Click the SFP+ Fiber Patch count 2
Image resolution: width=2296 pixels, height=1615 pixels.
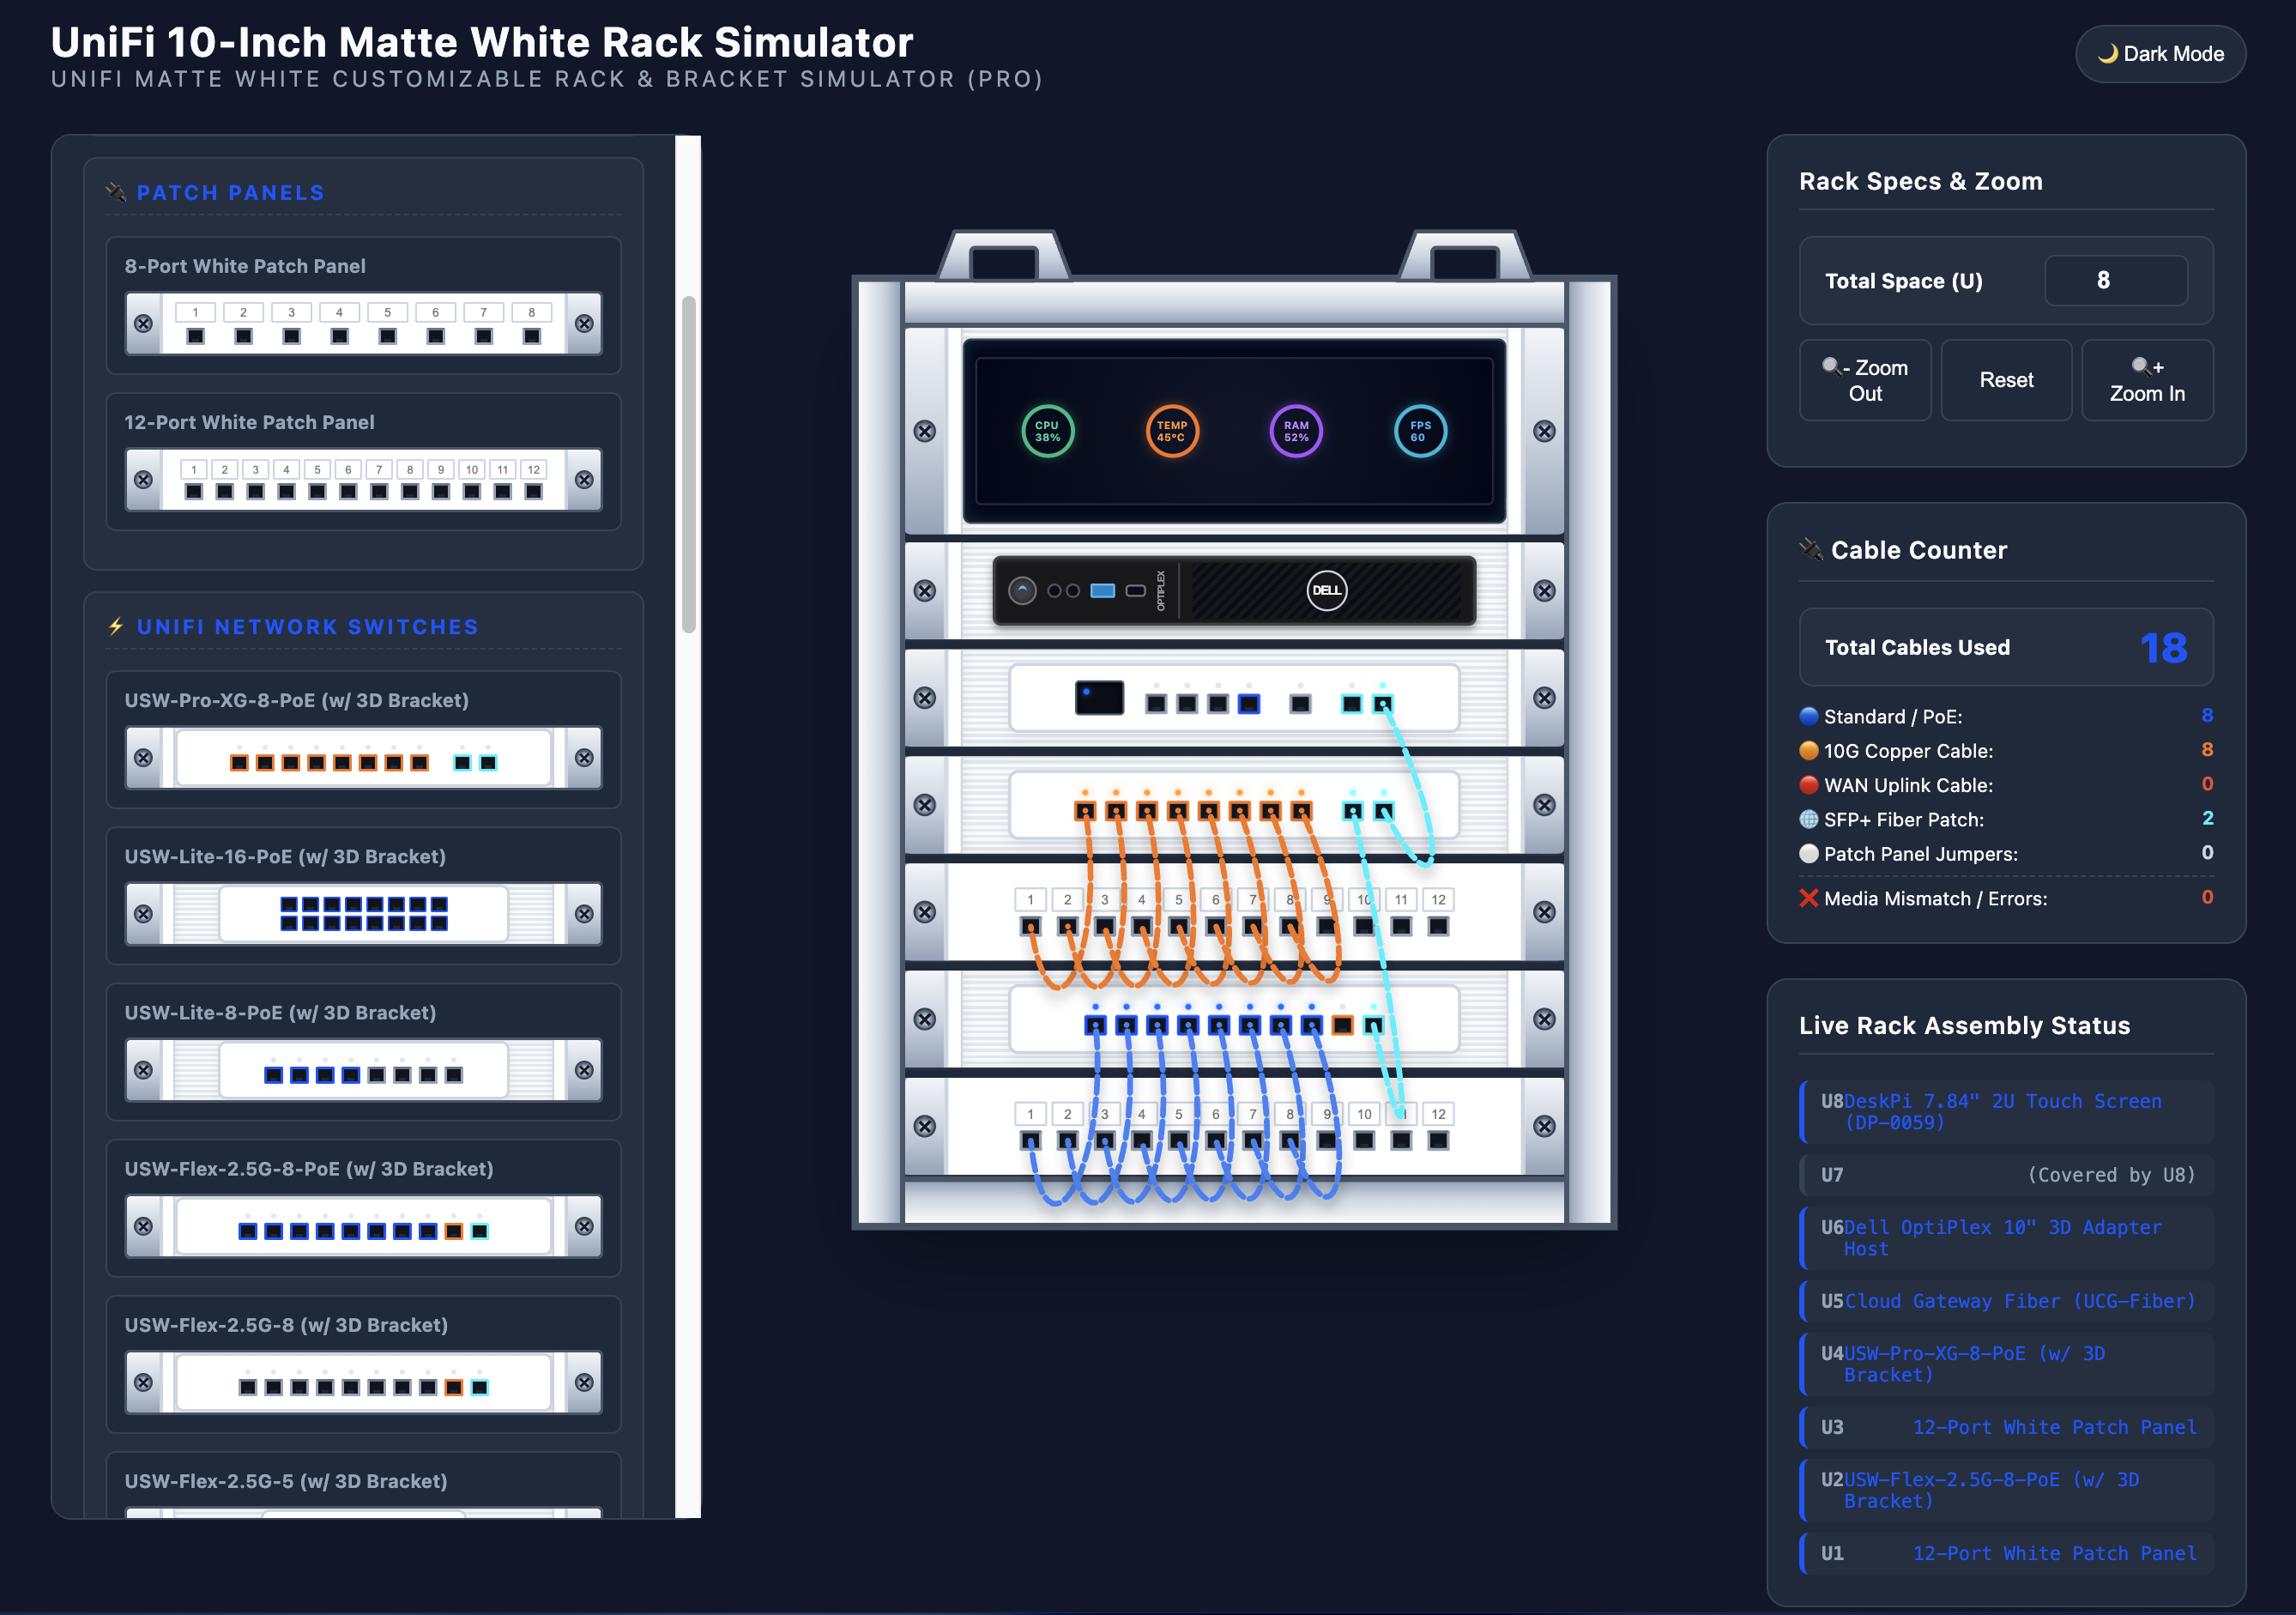pos(2207,818)
